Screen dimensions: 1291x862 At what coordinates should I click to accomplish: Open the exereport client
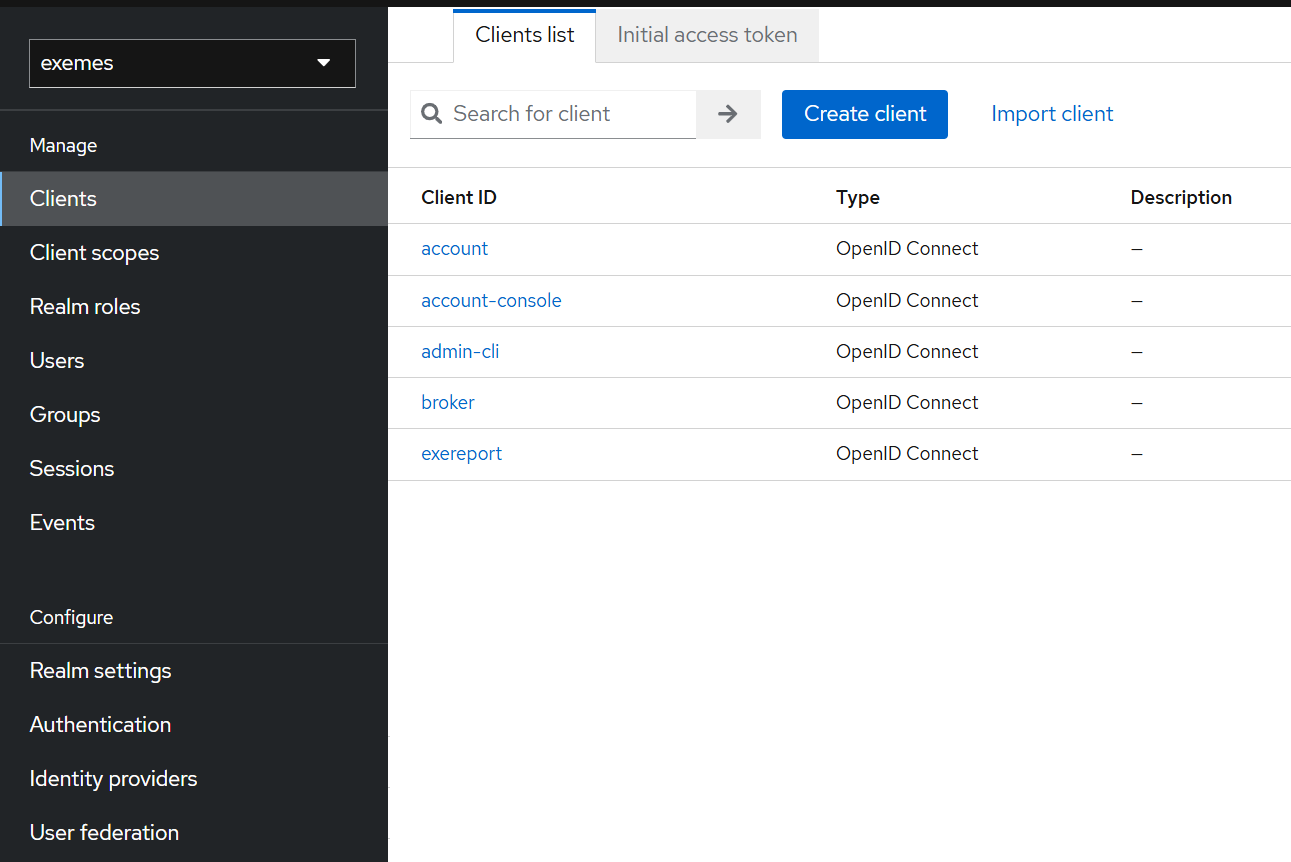(461, 454)
